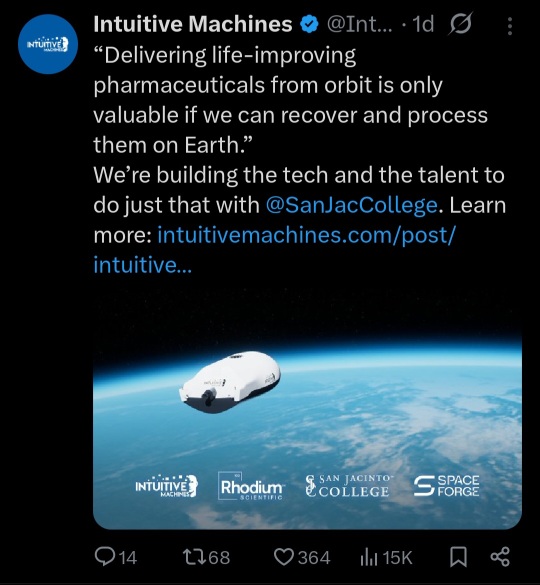Reply using the comment bubble icon
Image resolution: width=540 pixels, height=585 pixels.
click(103, 557)
